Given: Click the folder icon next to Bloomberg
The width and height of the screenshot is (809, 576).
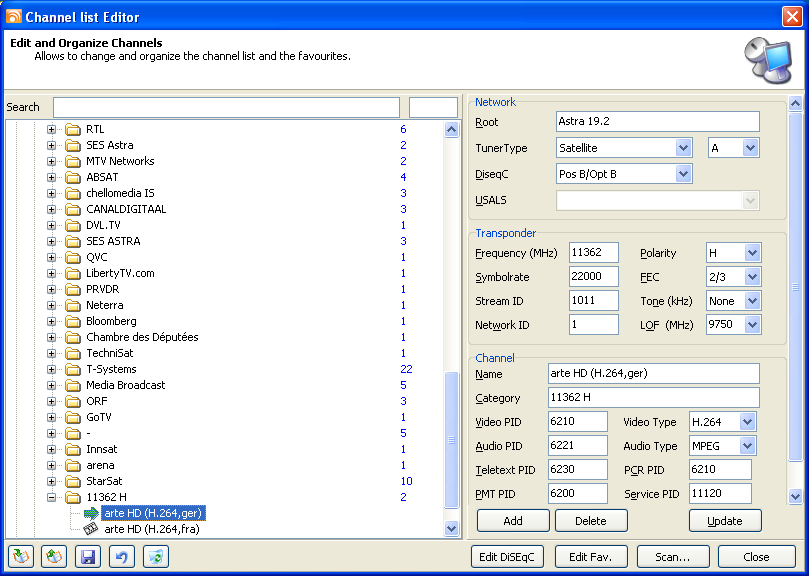Looking at the screenshot, I should click(72, 321).
